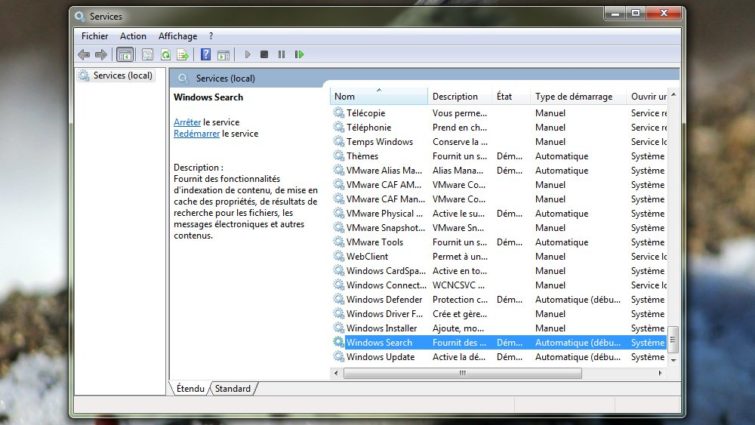Switch to the Standard tab
This screenshot has height=425, width=755.
click(x=233, y=388)
